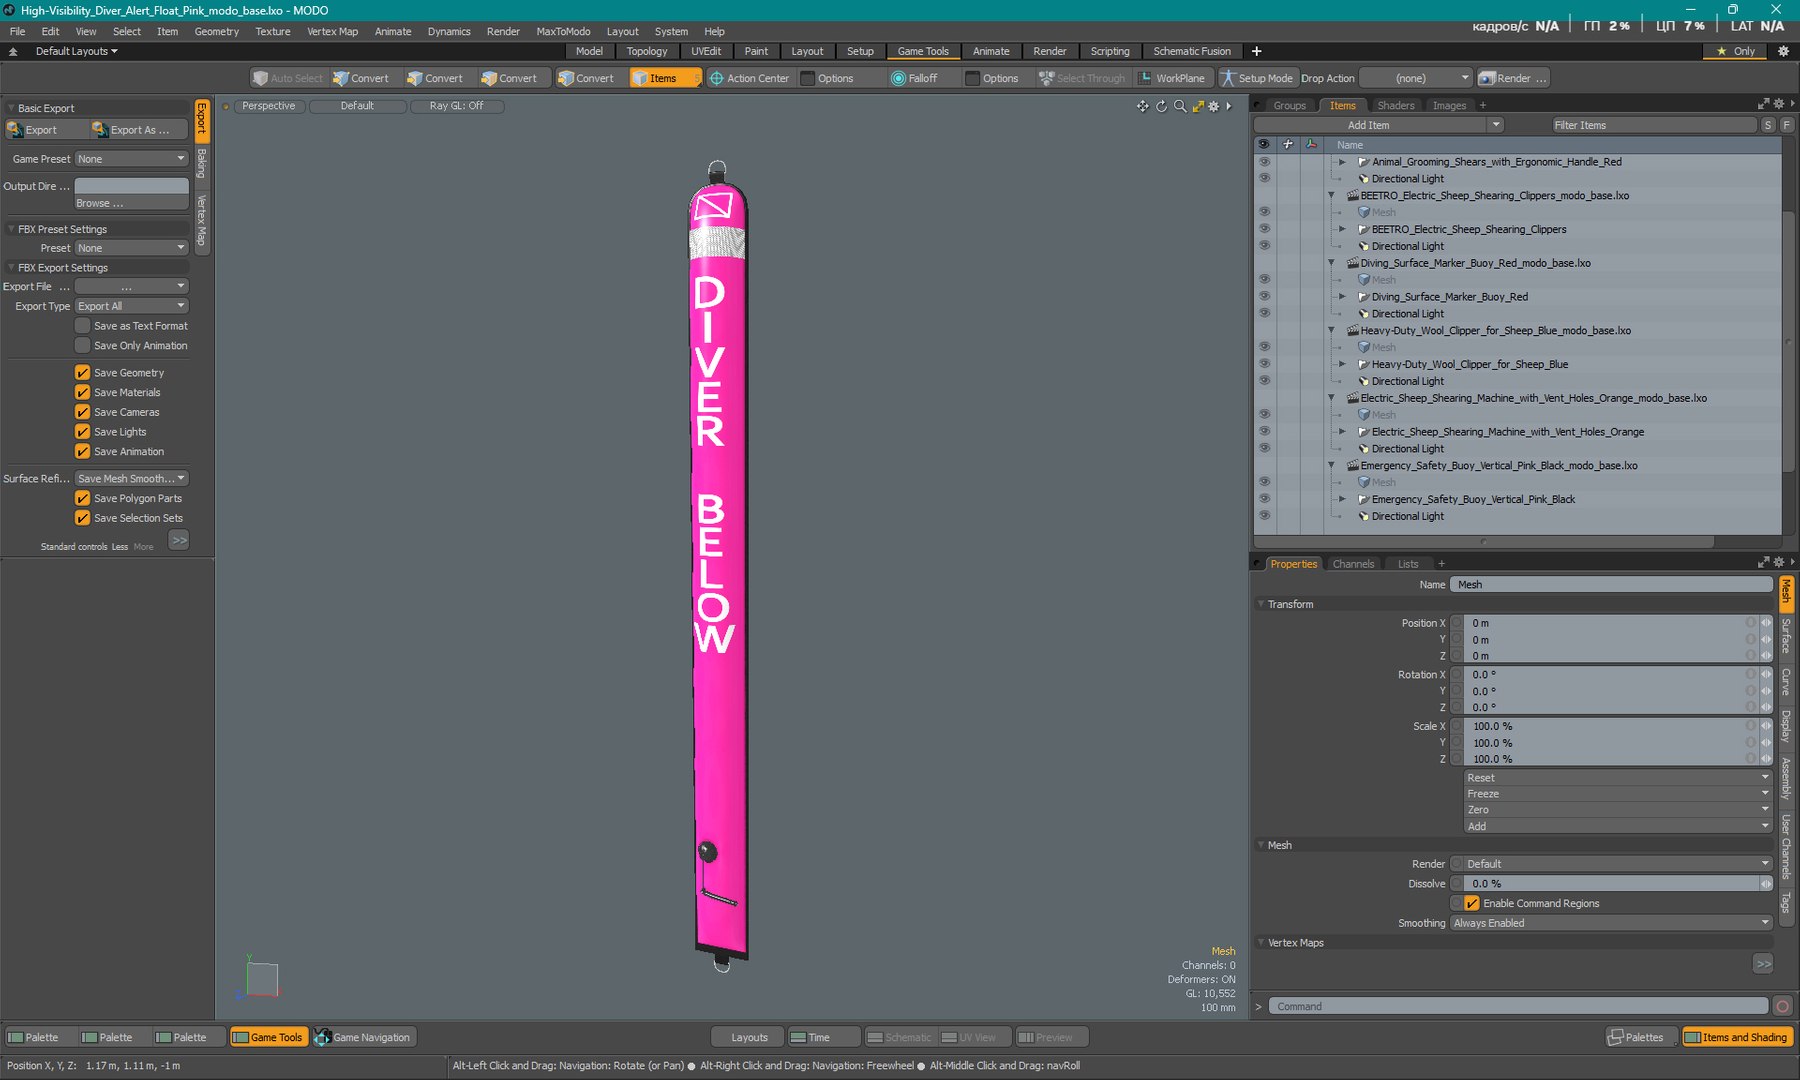Click the Render toolbar button
The width and height of the screenshot is (1800, 1080).
1513,78
